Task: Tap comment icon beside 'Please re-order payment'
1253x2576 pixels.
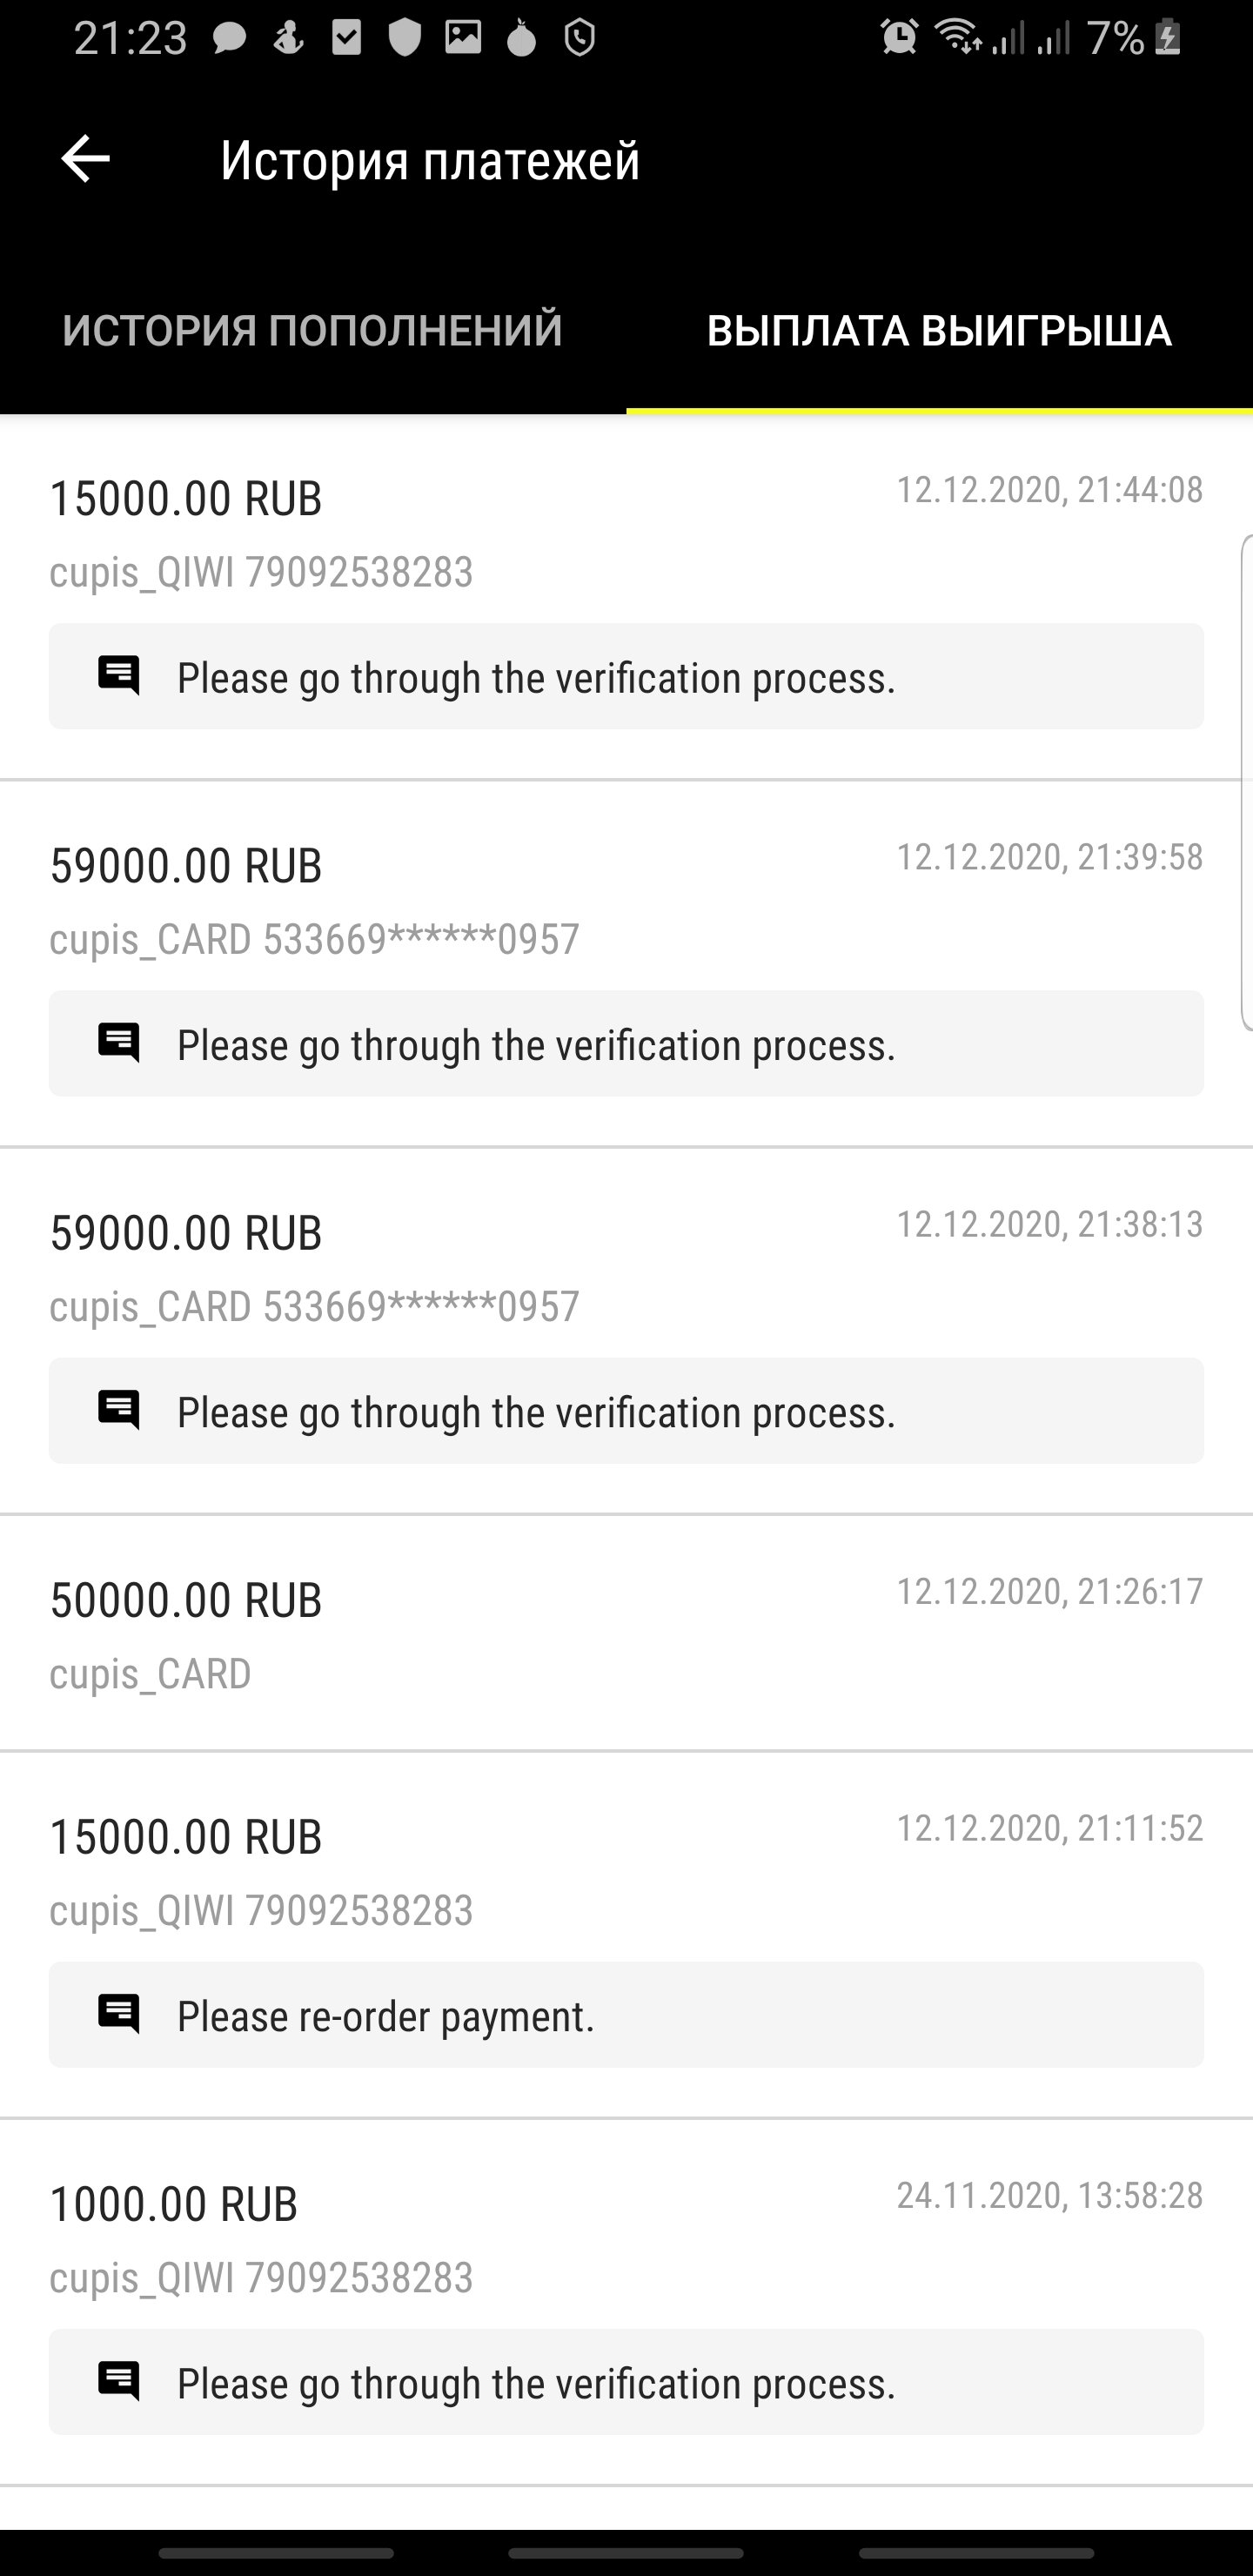Action: click(x=119, y=2014)
